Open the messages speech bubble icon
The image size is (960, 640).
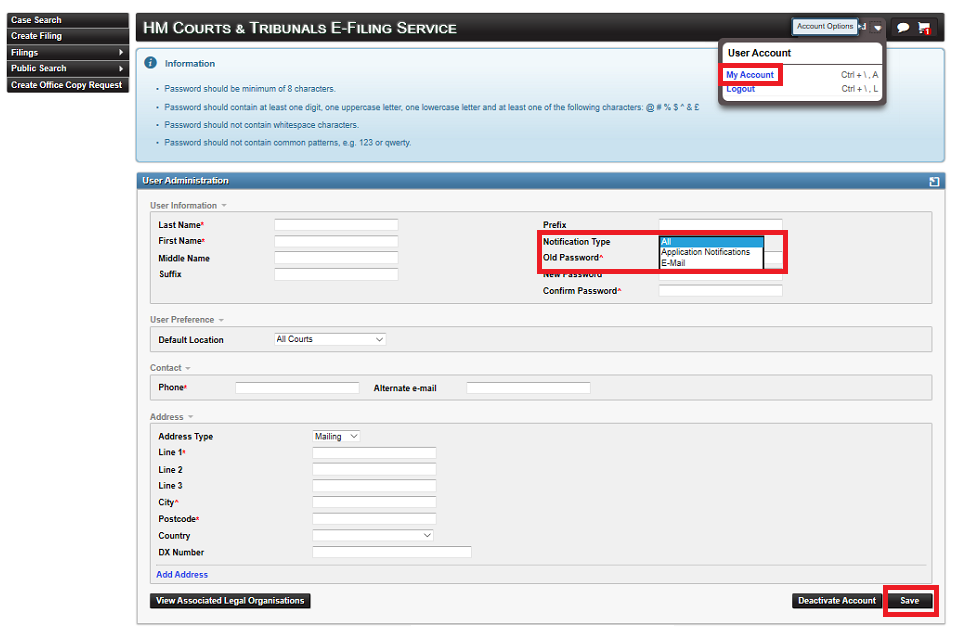[x=902, y=27]
